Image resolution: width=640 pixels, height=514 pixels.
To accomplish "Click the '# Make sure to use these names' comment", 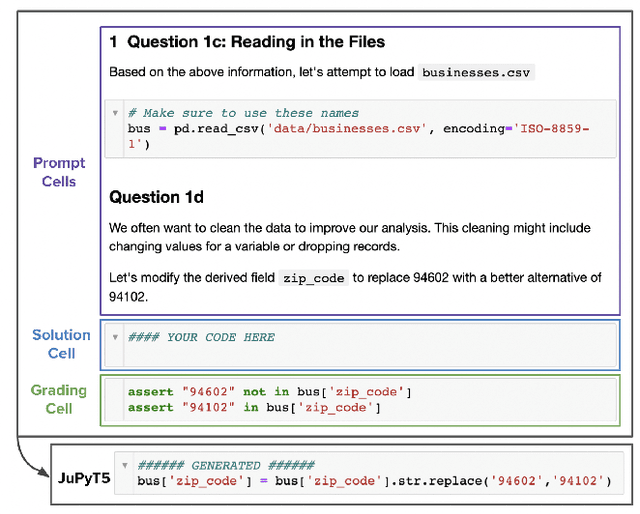I will 243,113.
